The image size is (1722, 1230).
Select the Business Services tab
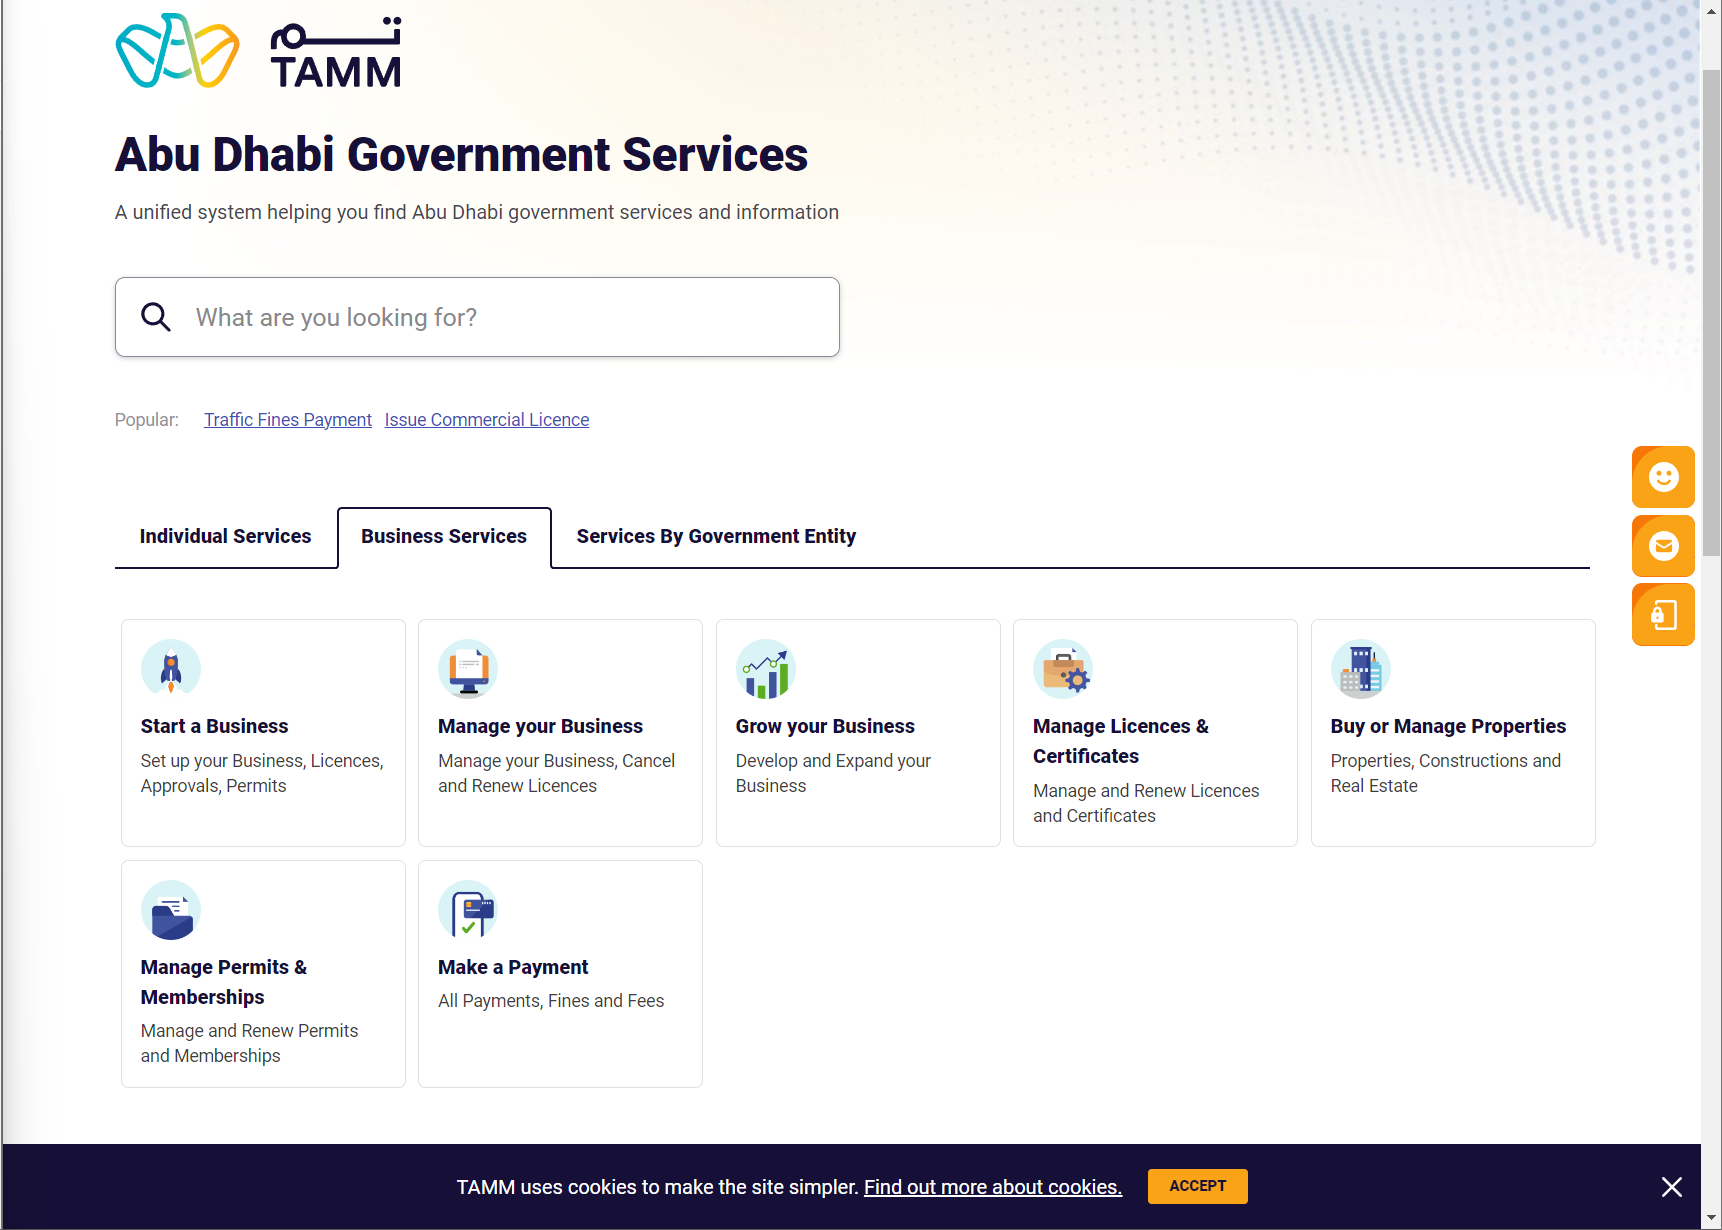(x=444, y=537)
